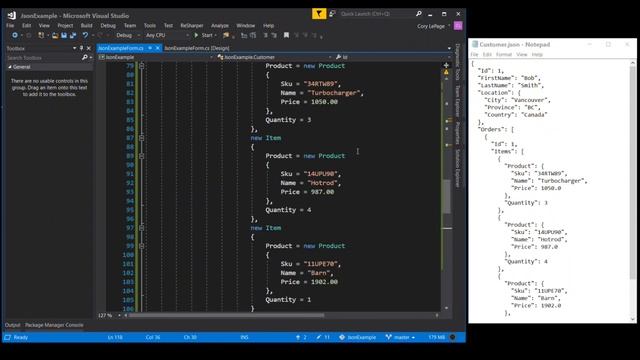Open the feedback icon beside Quick Launch
This screenshot has width=640, height=360.
click(332, 14)
